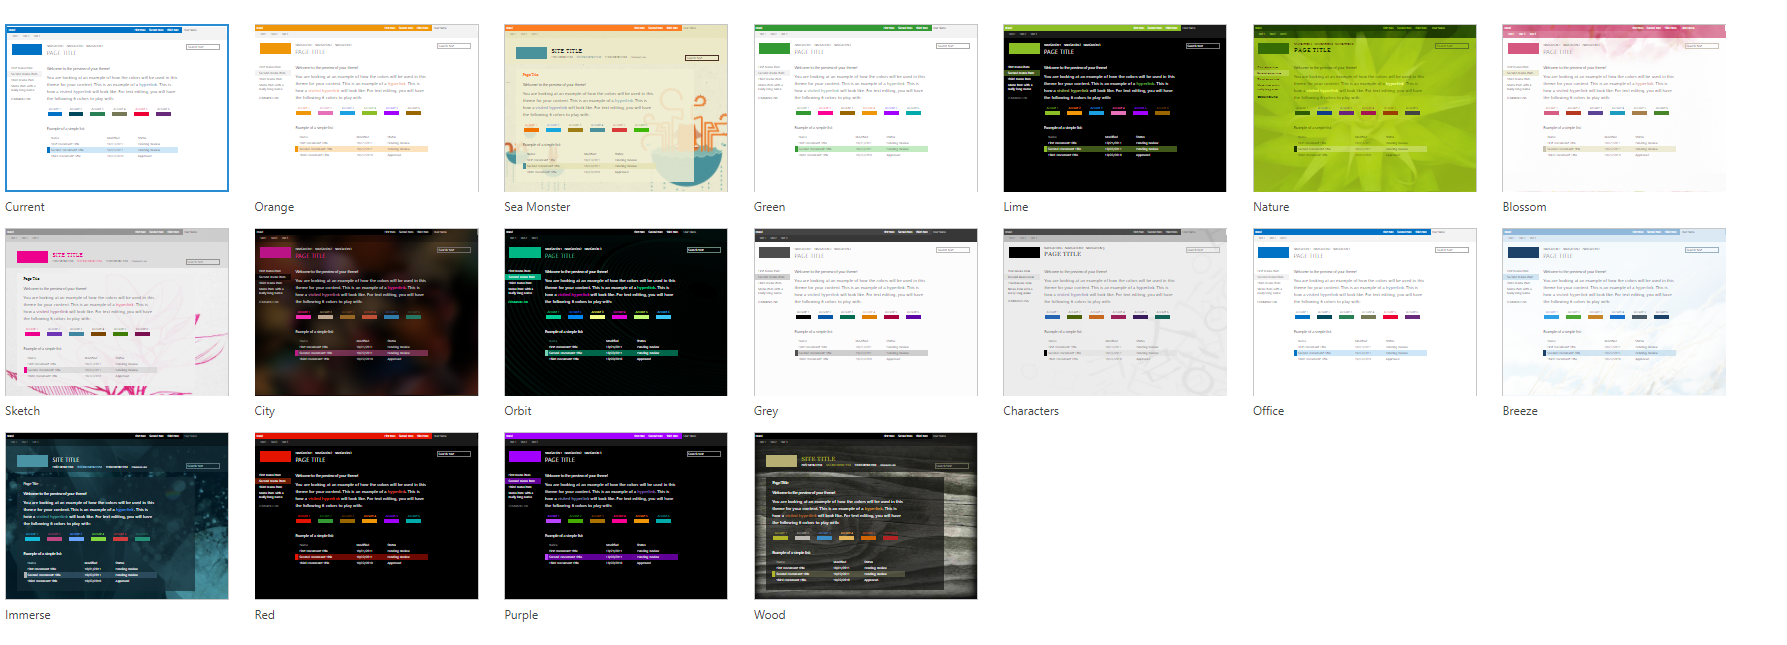Click the 'Nature' theme name
Viewport: 1787px width, 645px height.
1271,207
